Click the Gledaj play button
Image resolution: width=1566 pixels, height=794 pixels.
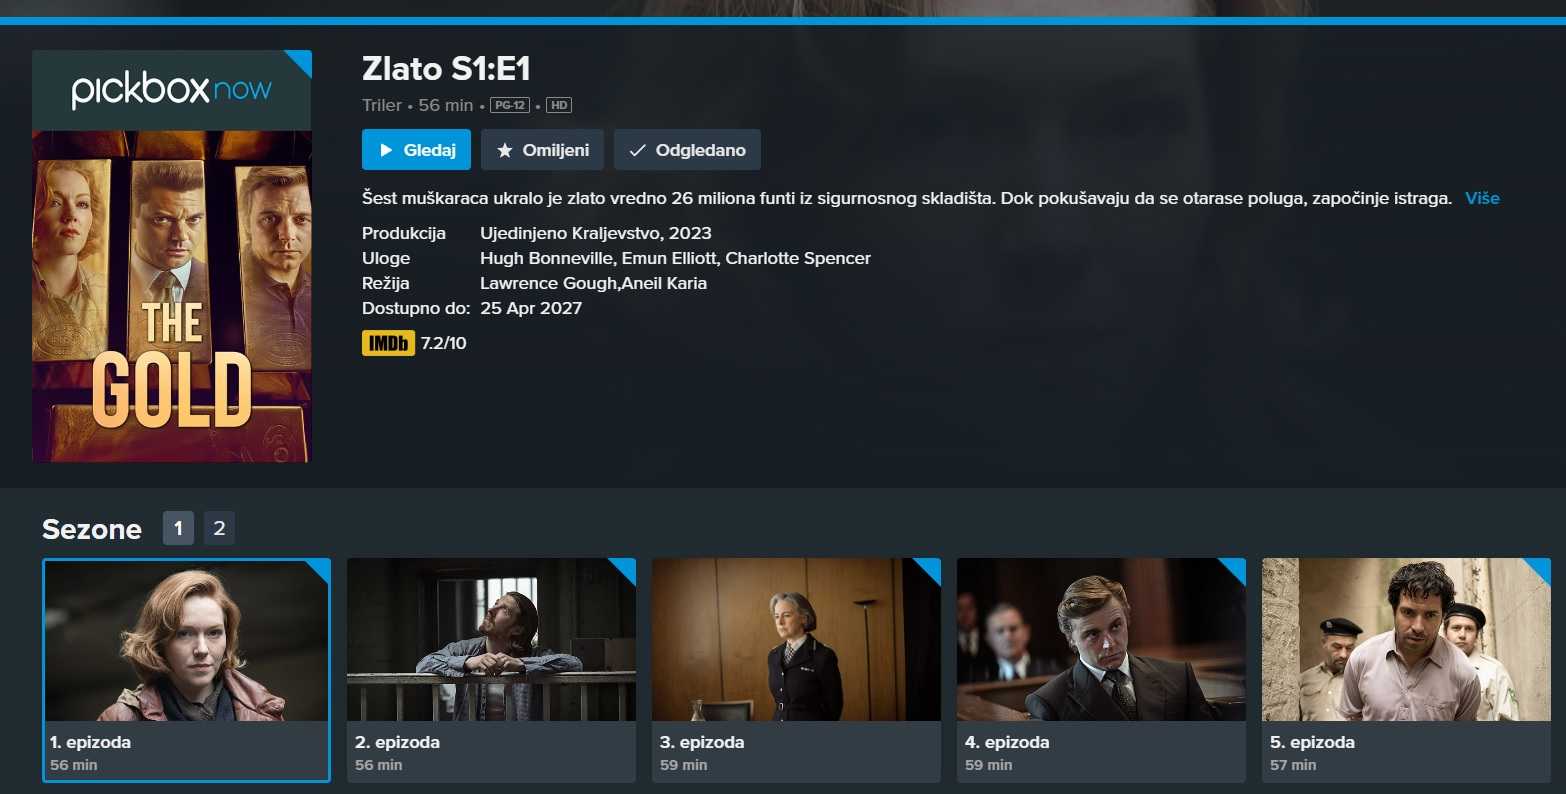[416, 150]
